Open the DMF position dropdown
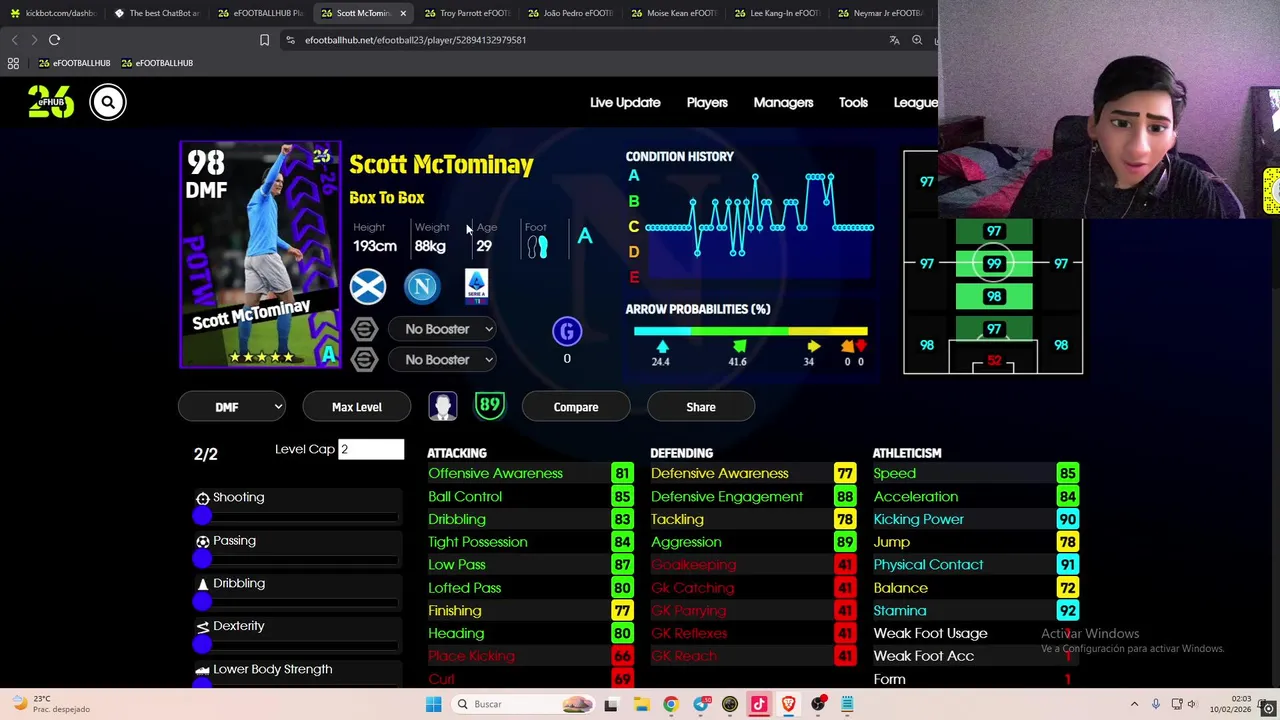 click(x=233, y=407)
